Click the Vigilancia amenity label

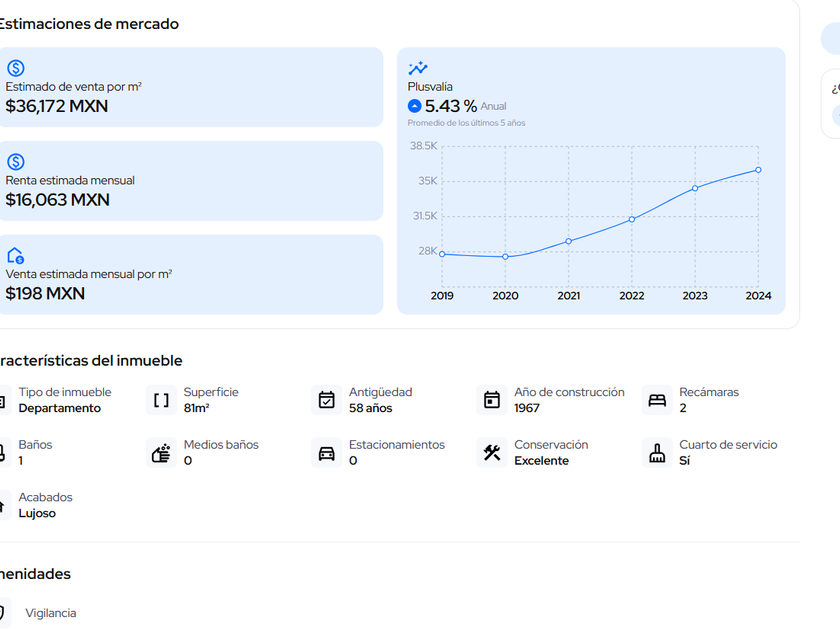pyautogui.click(x=50, y=613)
